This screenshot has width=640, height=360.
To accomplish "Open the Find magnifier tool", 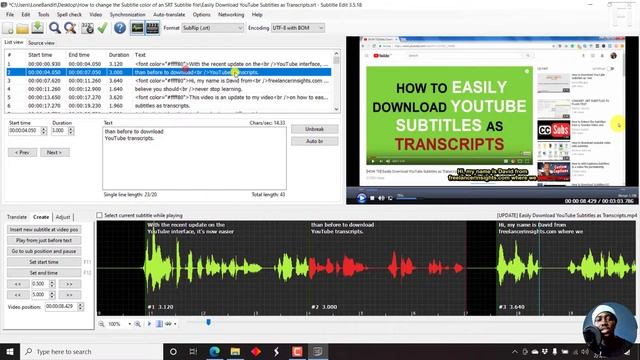I will [55, 28].
